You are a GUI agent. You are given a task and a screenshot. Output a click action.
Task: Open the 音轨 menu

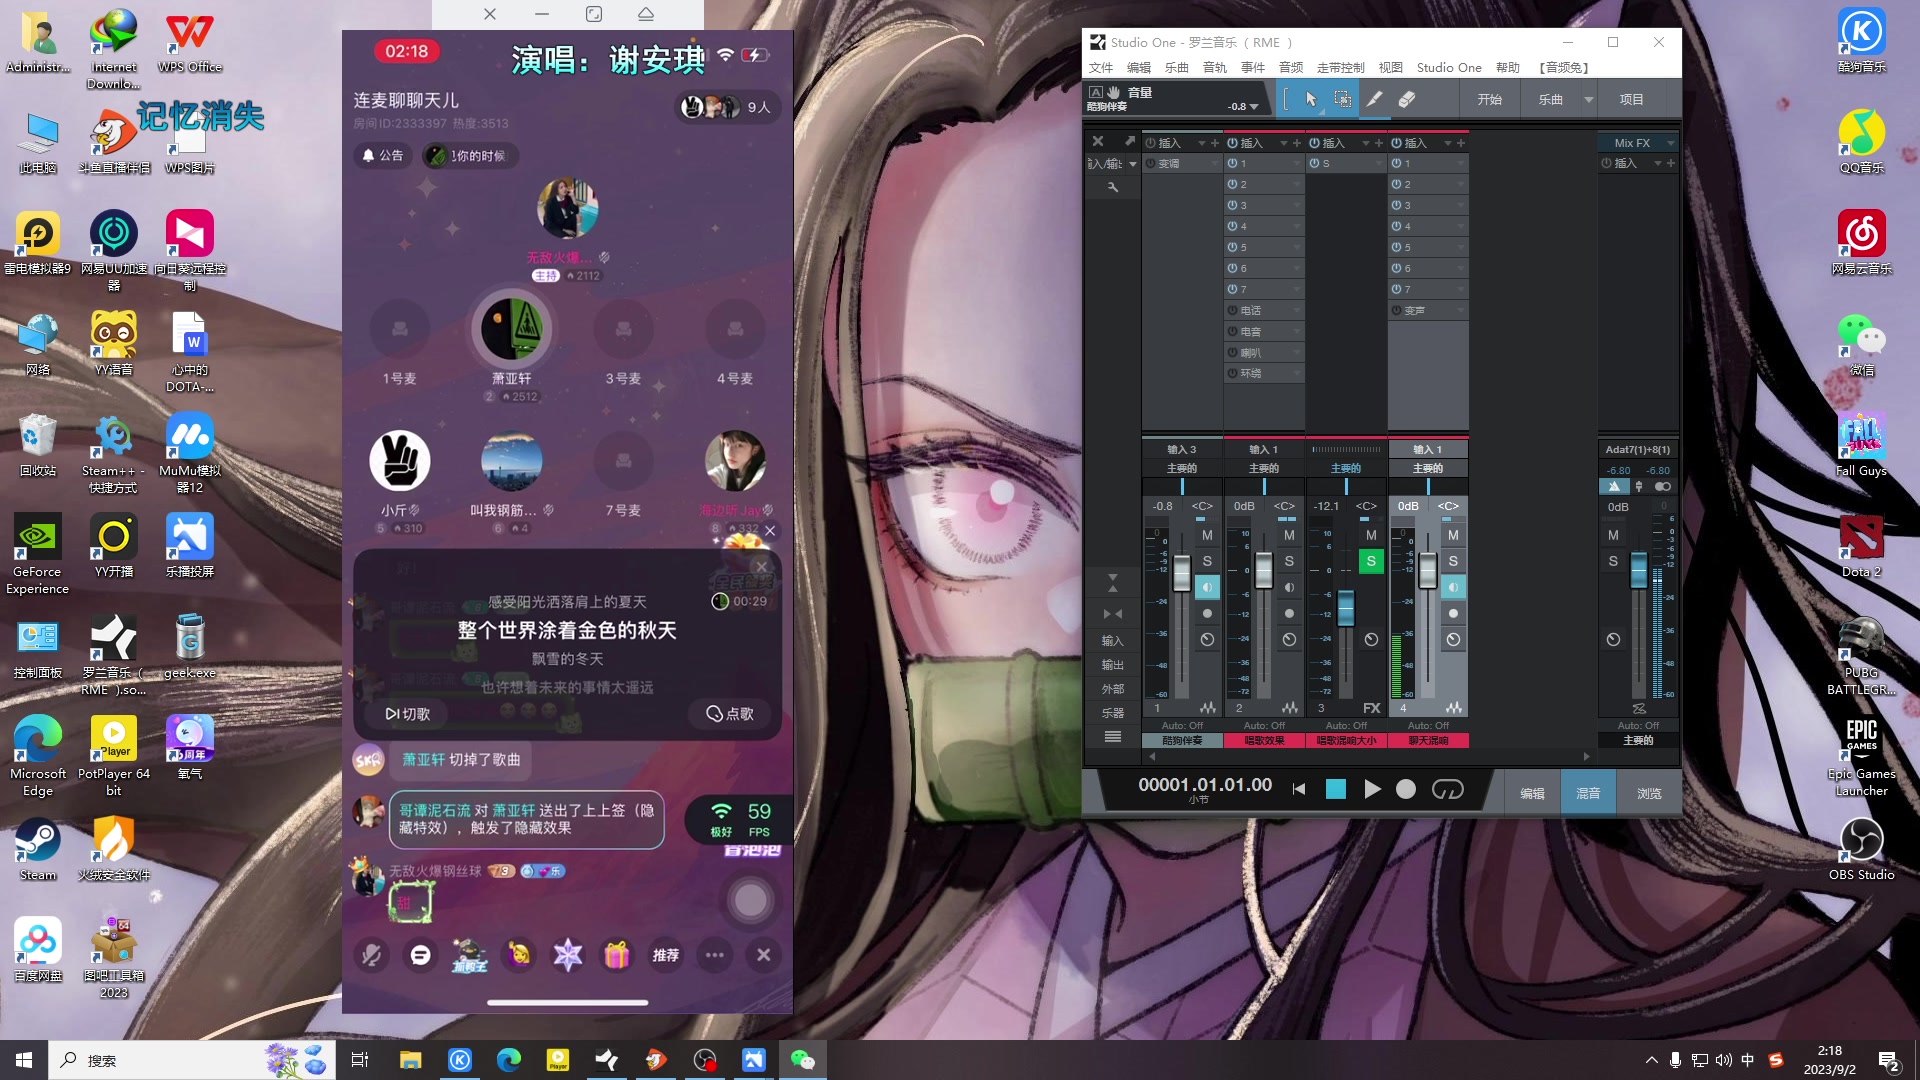pyautogui.click(x=1215, y=68)
